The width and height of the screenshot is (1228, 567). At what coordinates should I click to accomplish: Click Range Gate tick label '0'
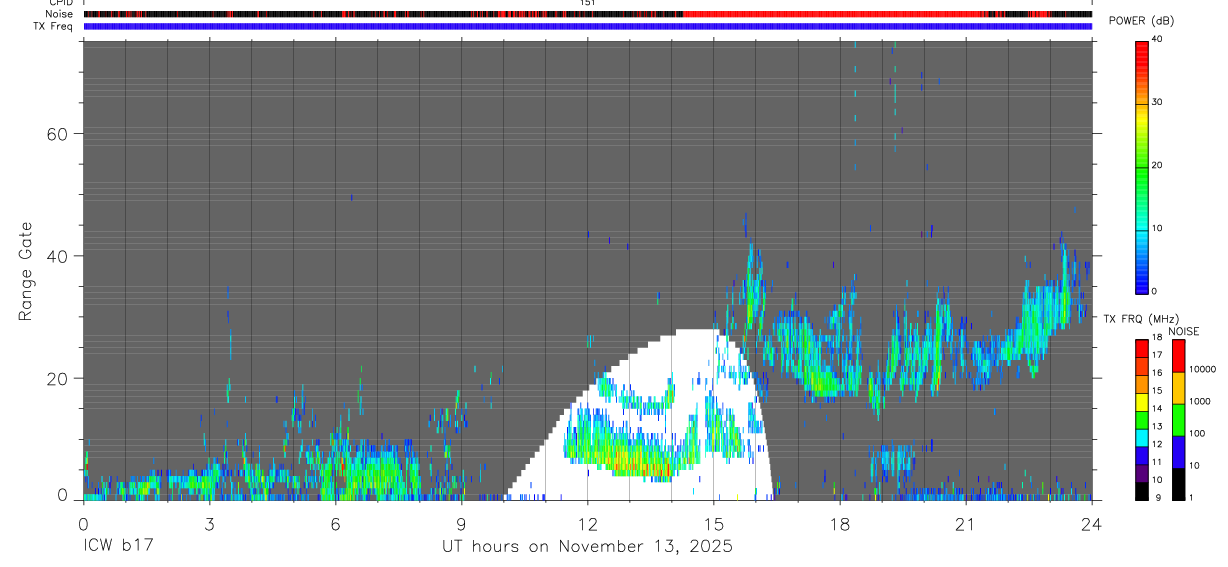tap(62, 495)
